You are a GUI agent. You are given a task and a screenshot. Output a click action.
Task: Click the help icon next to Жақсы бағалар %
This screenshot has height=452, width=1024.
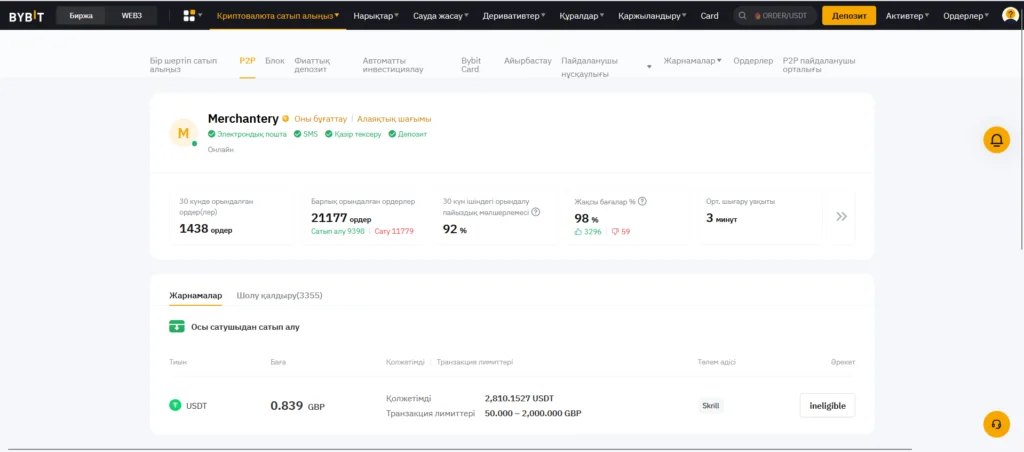tap(642, 201)
